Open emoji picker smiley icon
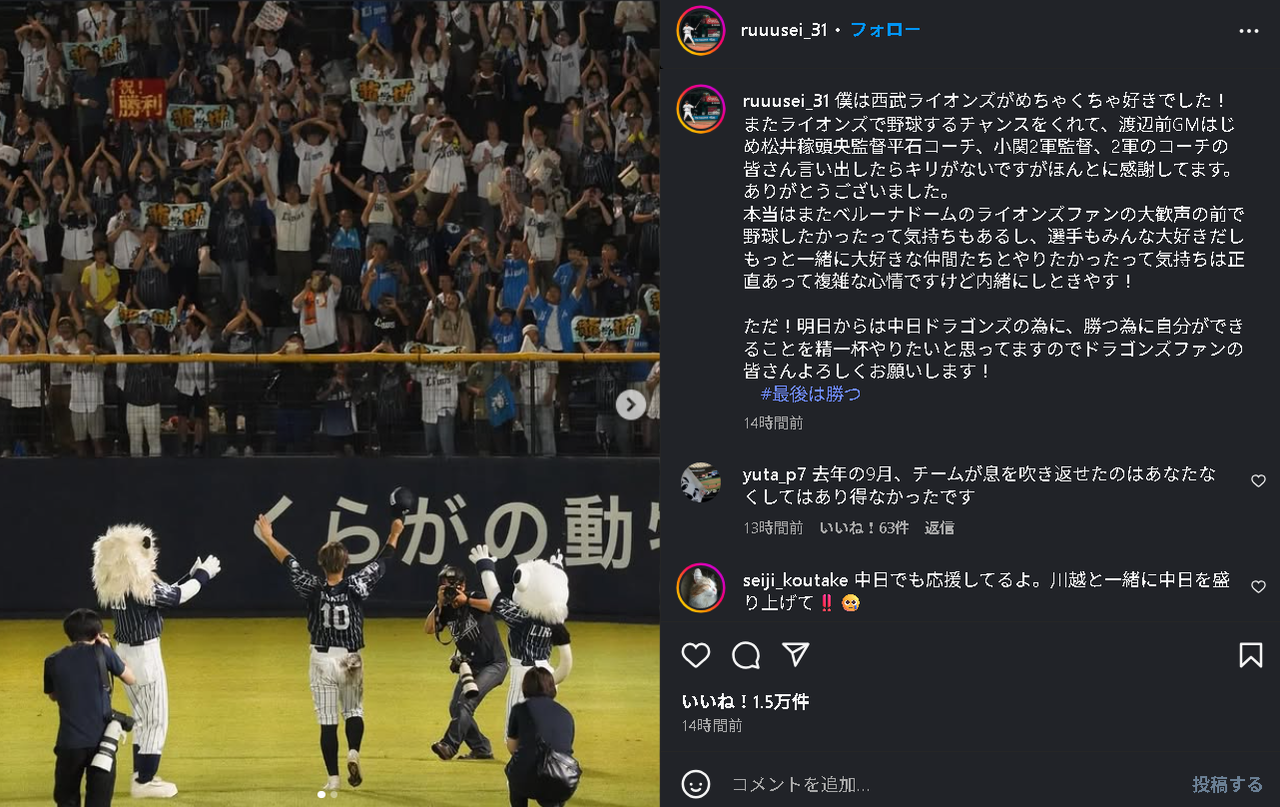 pos(696,784)
